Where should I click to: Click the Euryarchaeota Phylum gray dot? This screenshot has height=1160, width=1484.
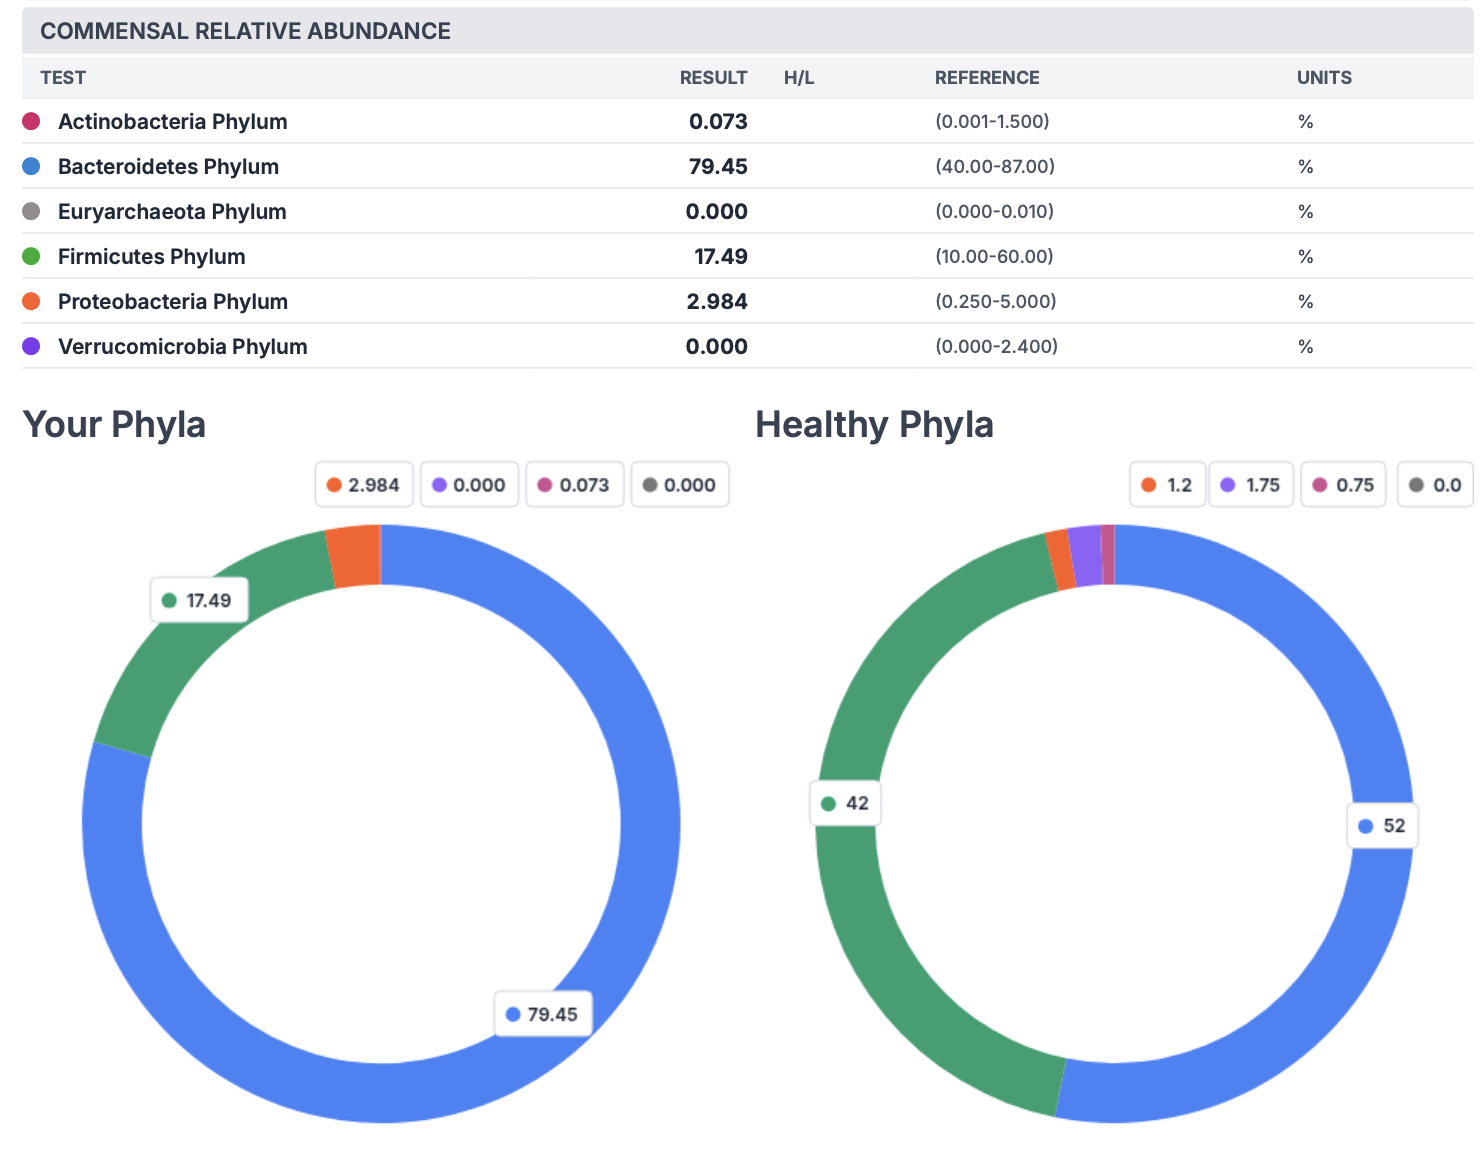pos(31,211)
